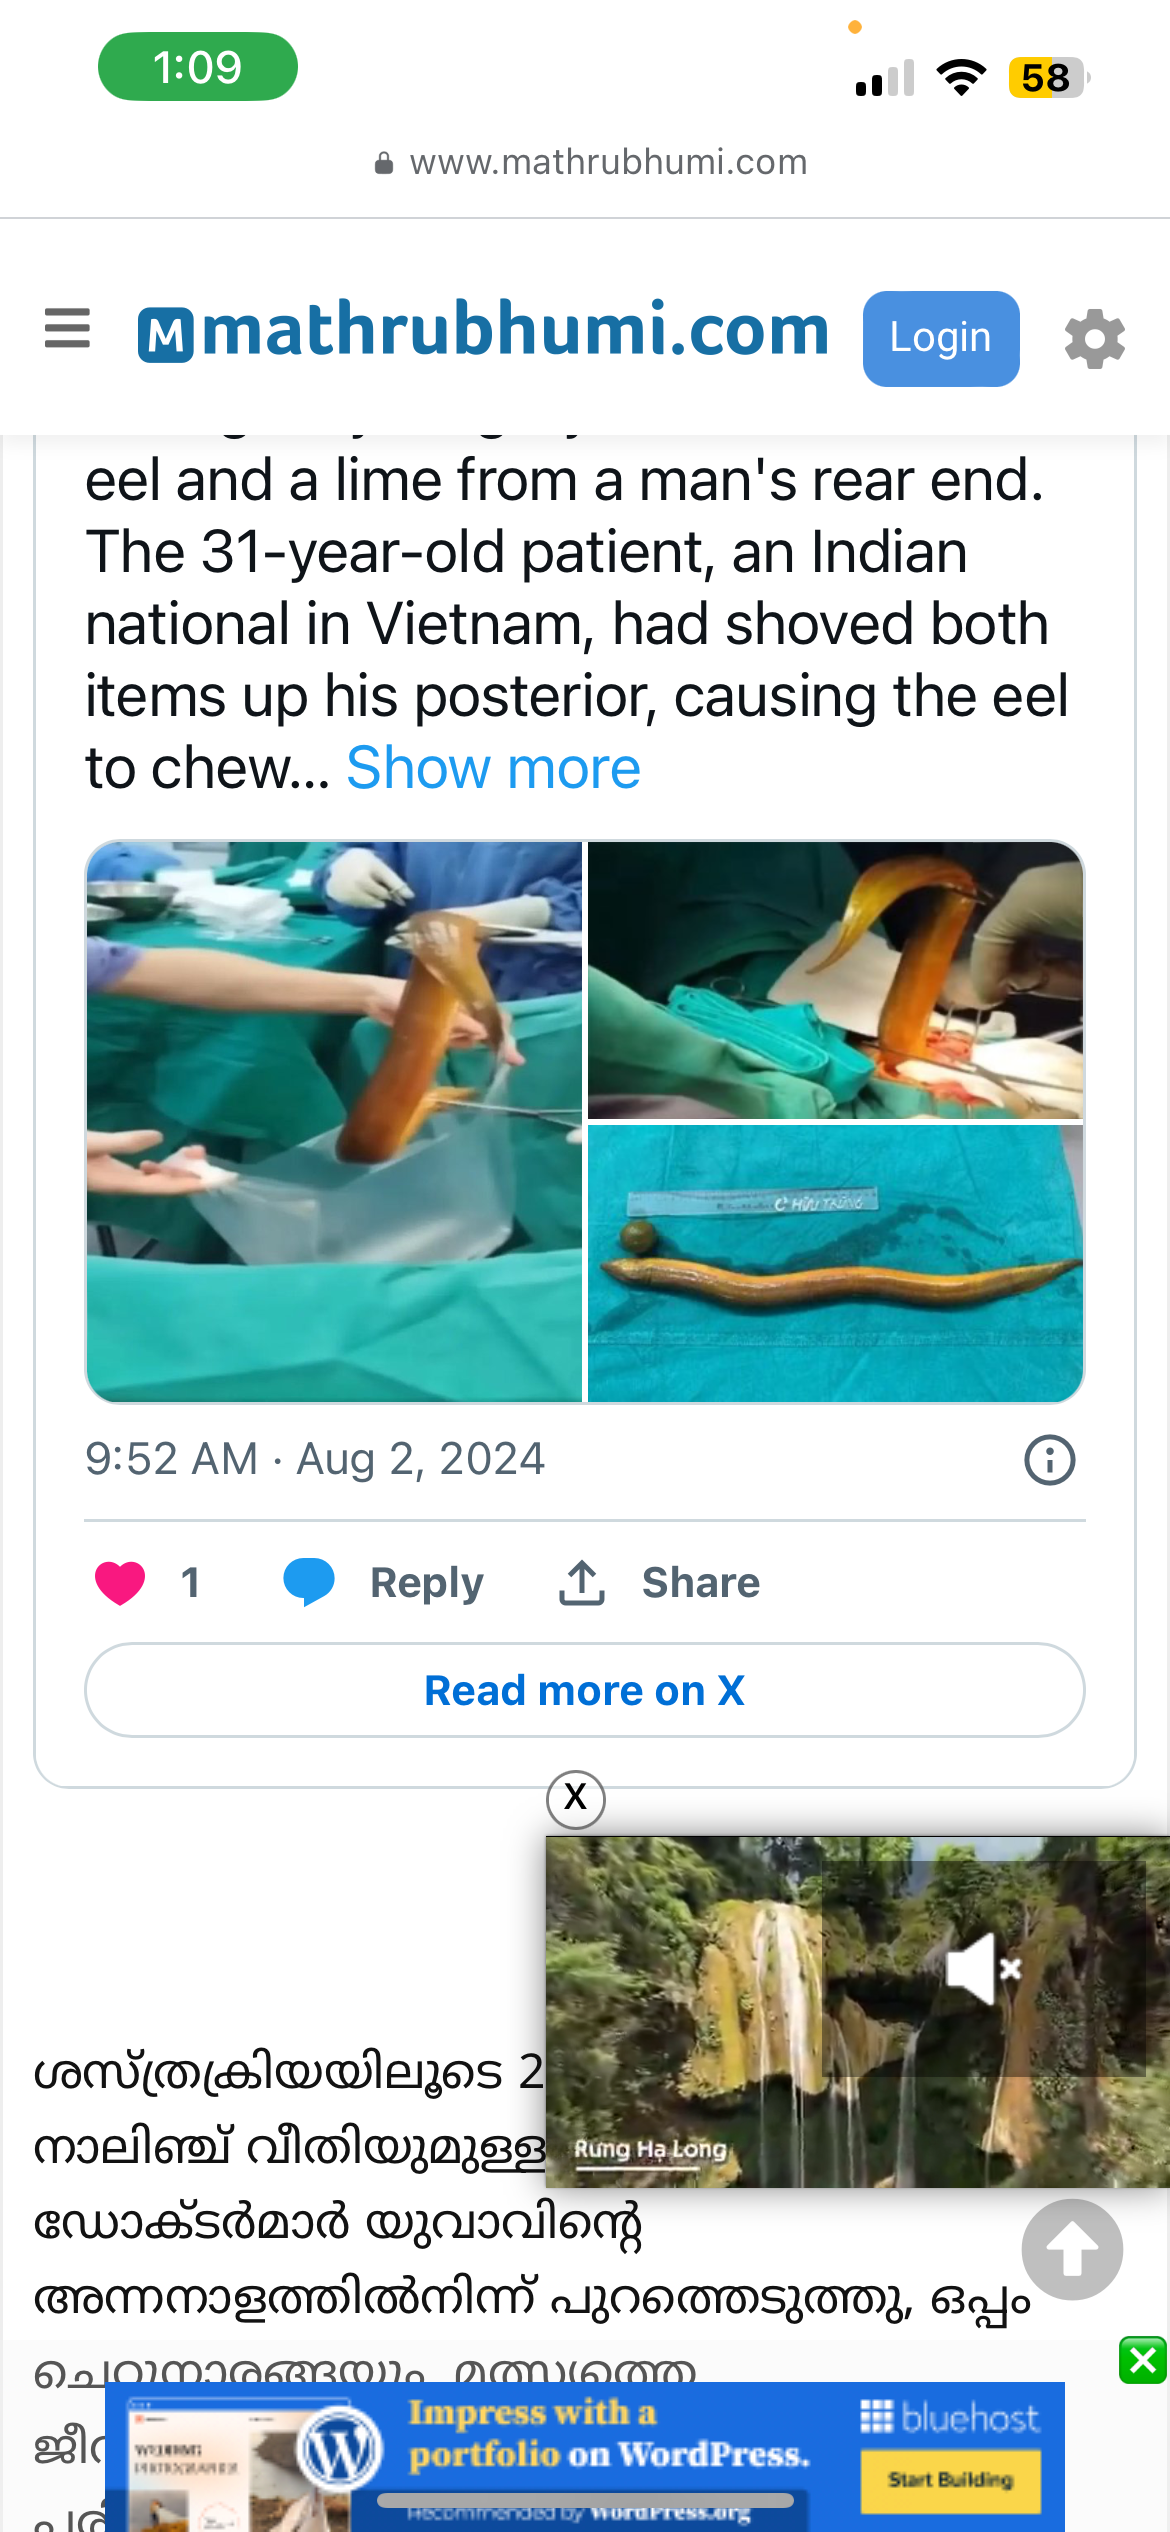The height and width of the screenshot is (2532, 1170).
Task: Click the Start Building ad button
Action: tap(950, 2480)
